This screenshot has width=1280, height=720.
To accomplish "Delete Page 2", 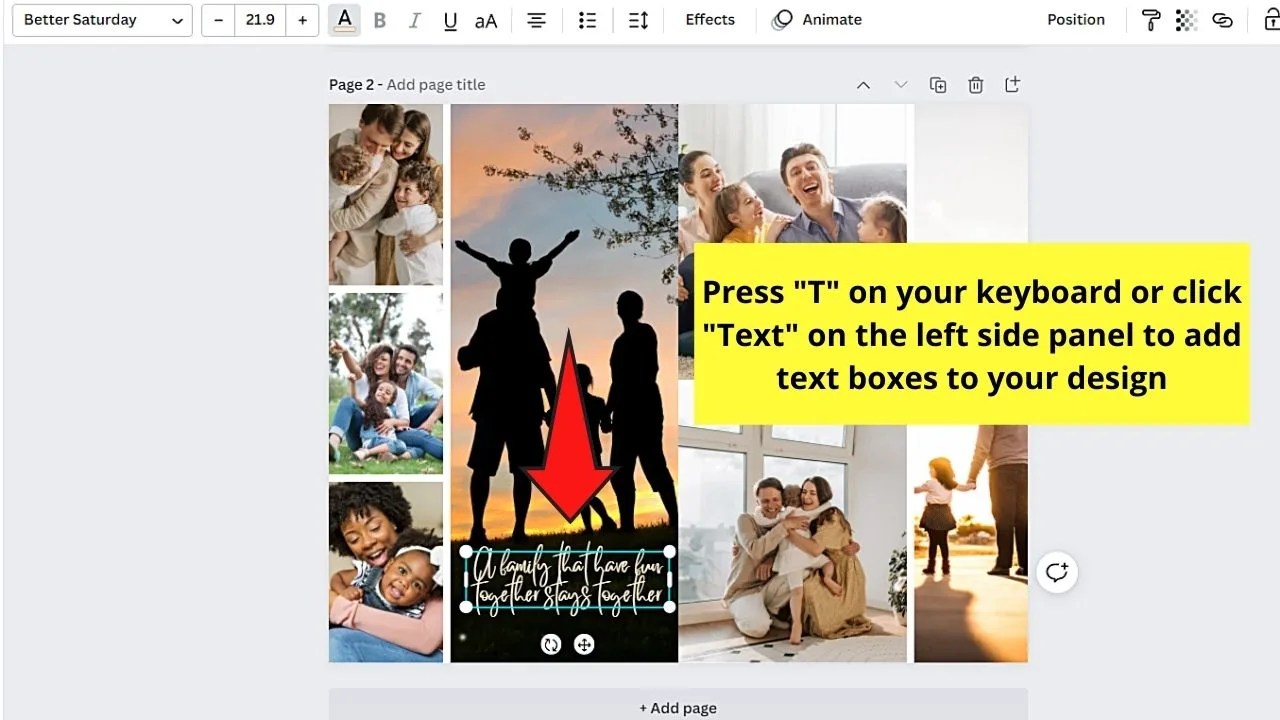I will [x=975, y=84].
